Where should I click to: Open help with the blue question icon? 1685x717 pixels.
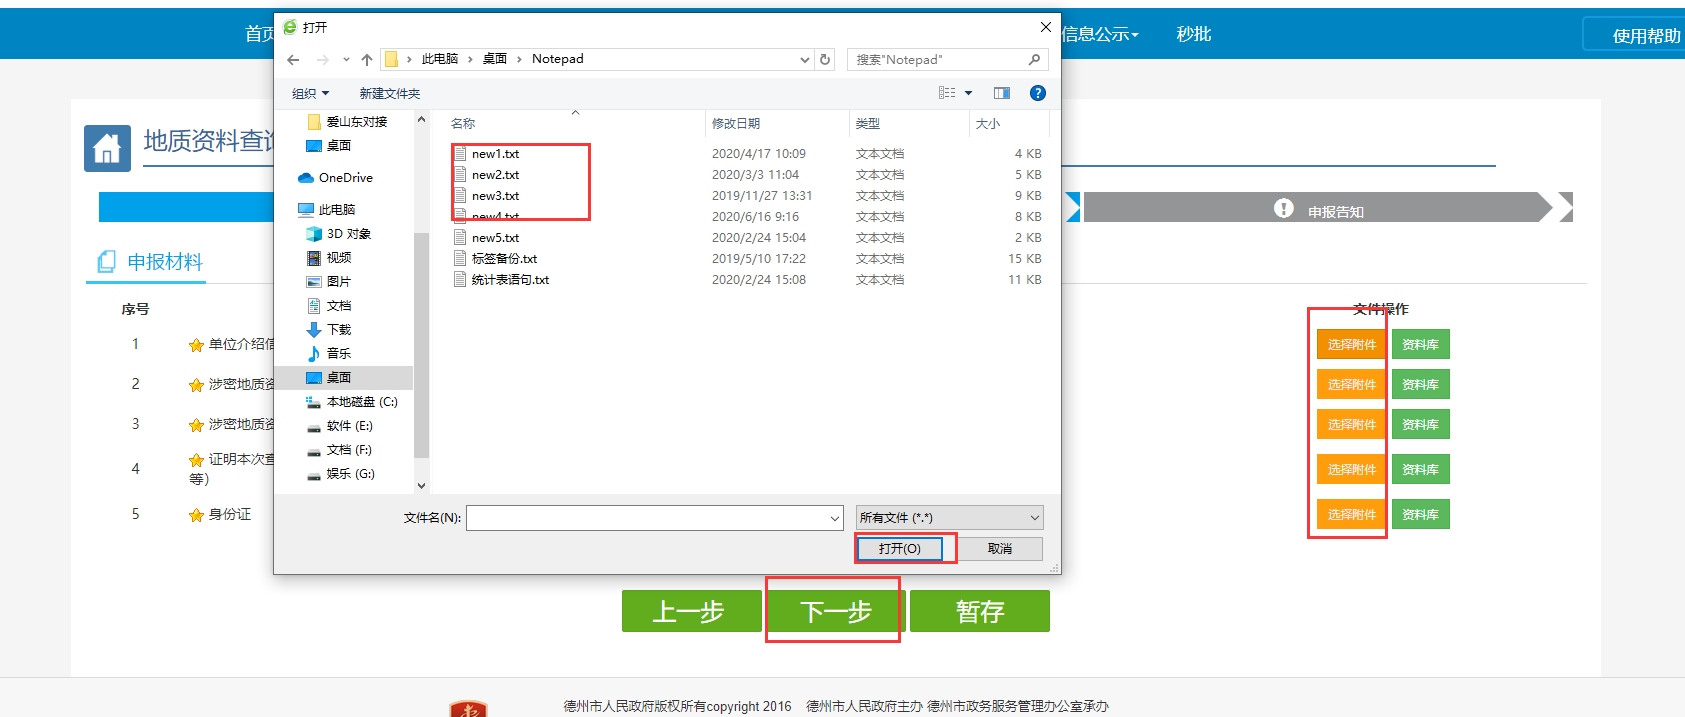coord(1038,93)
